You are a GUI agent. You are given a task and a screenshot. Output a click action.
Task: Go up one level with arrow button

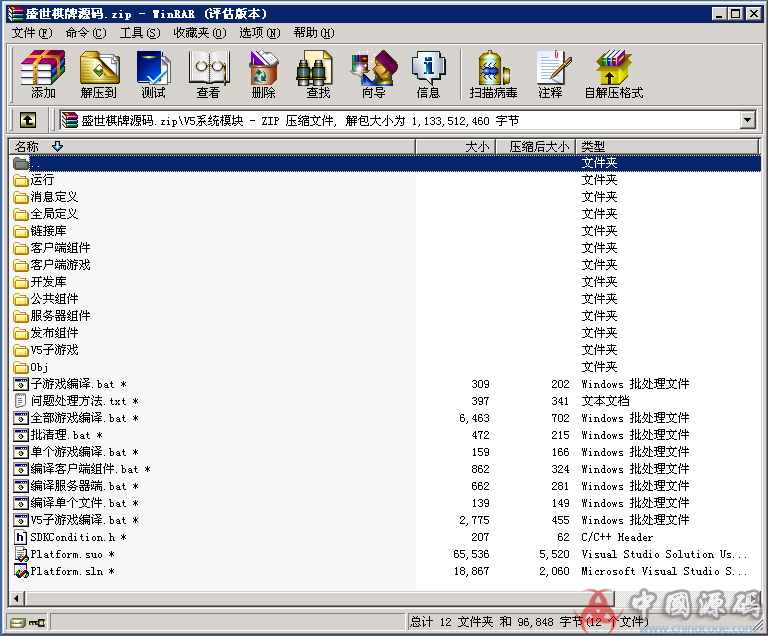pos(27,120)
